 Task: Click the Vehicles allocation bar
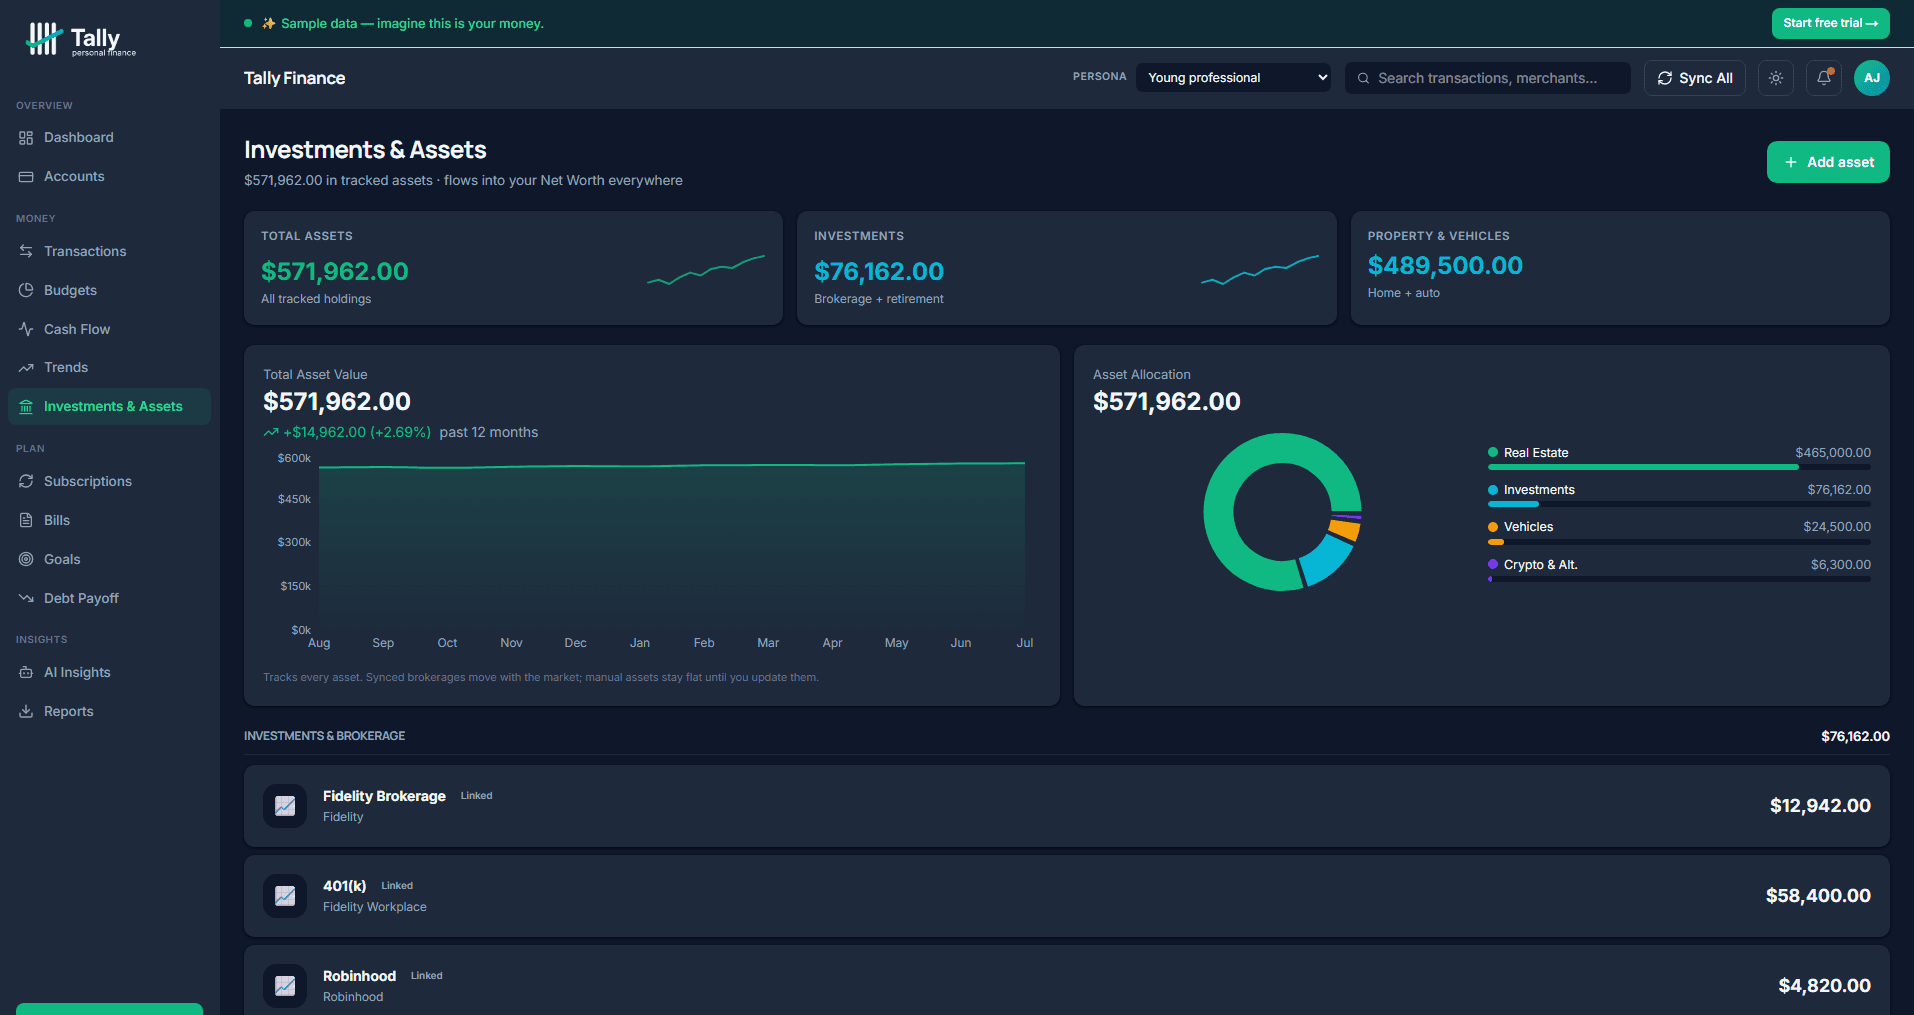[x=1679, y=541]
